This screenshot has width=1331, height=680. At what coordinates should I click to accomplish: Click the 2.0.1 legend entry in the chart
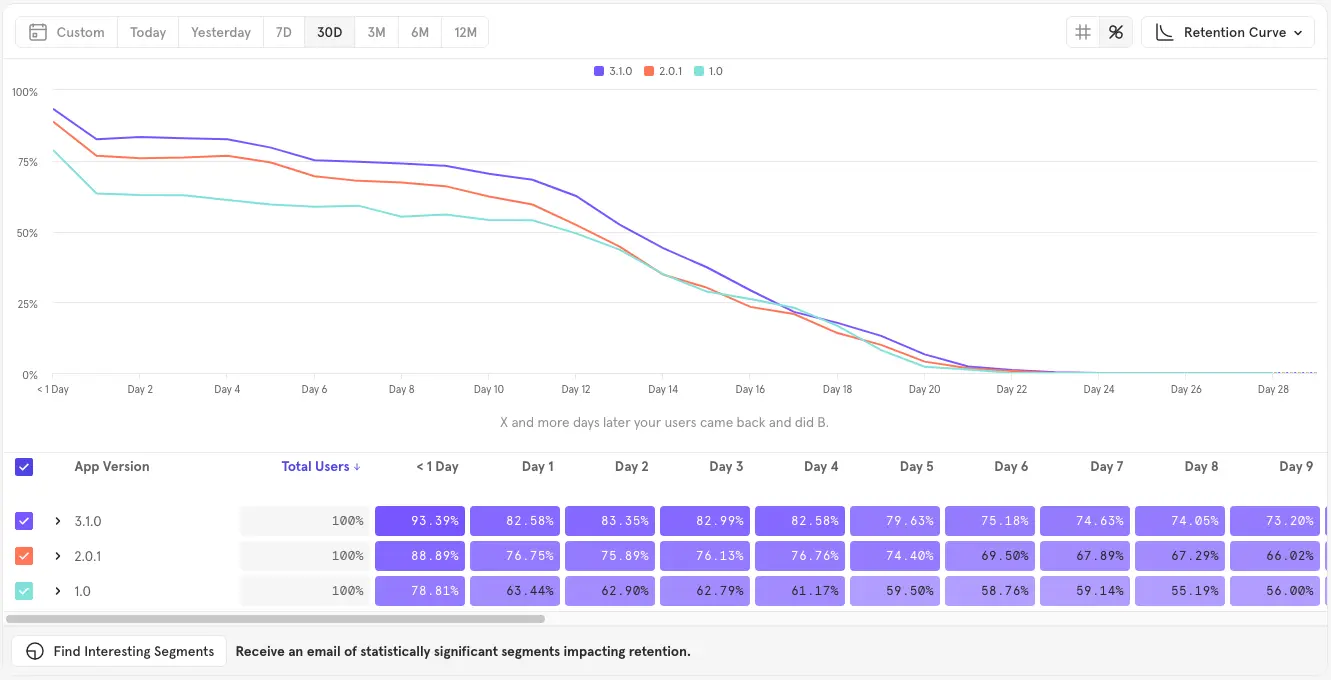(661, 71)
